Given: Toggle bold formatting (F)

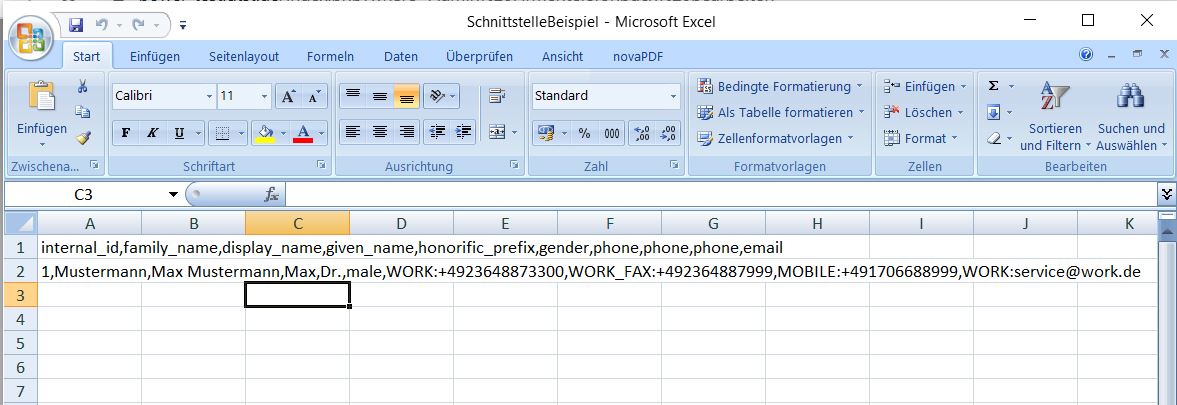Looking at the screenshot, I should [x=126, y=134].
